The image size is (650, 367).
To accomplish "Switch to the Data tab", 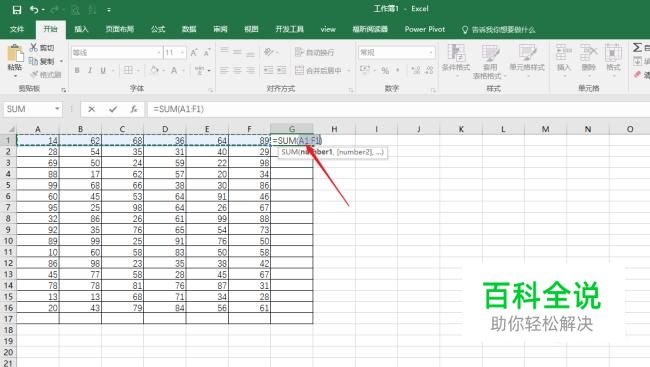I will point(189,29).
